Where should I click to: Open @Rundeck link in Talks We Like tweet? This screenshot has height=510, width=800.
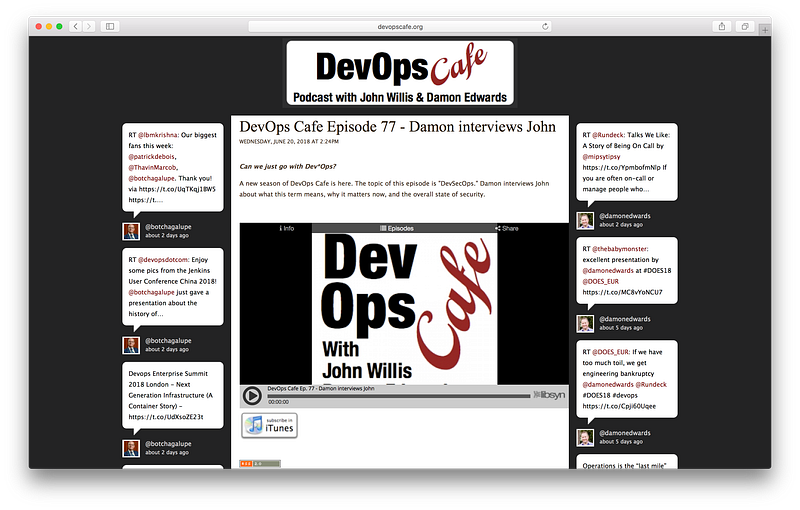coord(608,135)
